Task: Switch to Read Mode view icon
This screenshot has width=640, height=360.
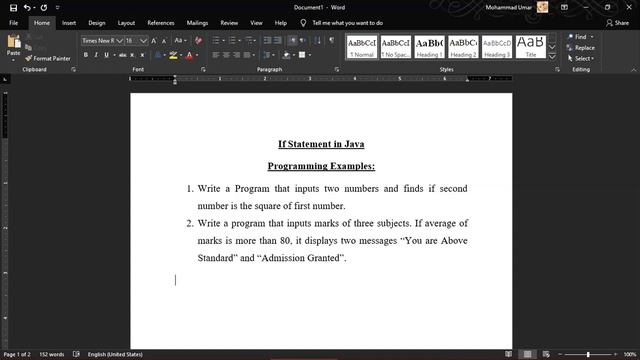Action: tap(508, 354)
